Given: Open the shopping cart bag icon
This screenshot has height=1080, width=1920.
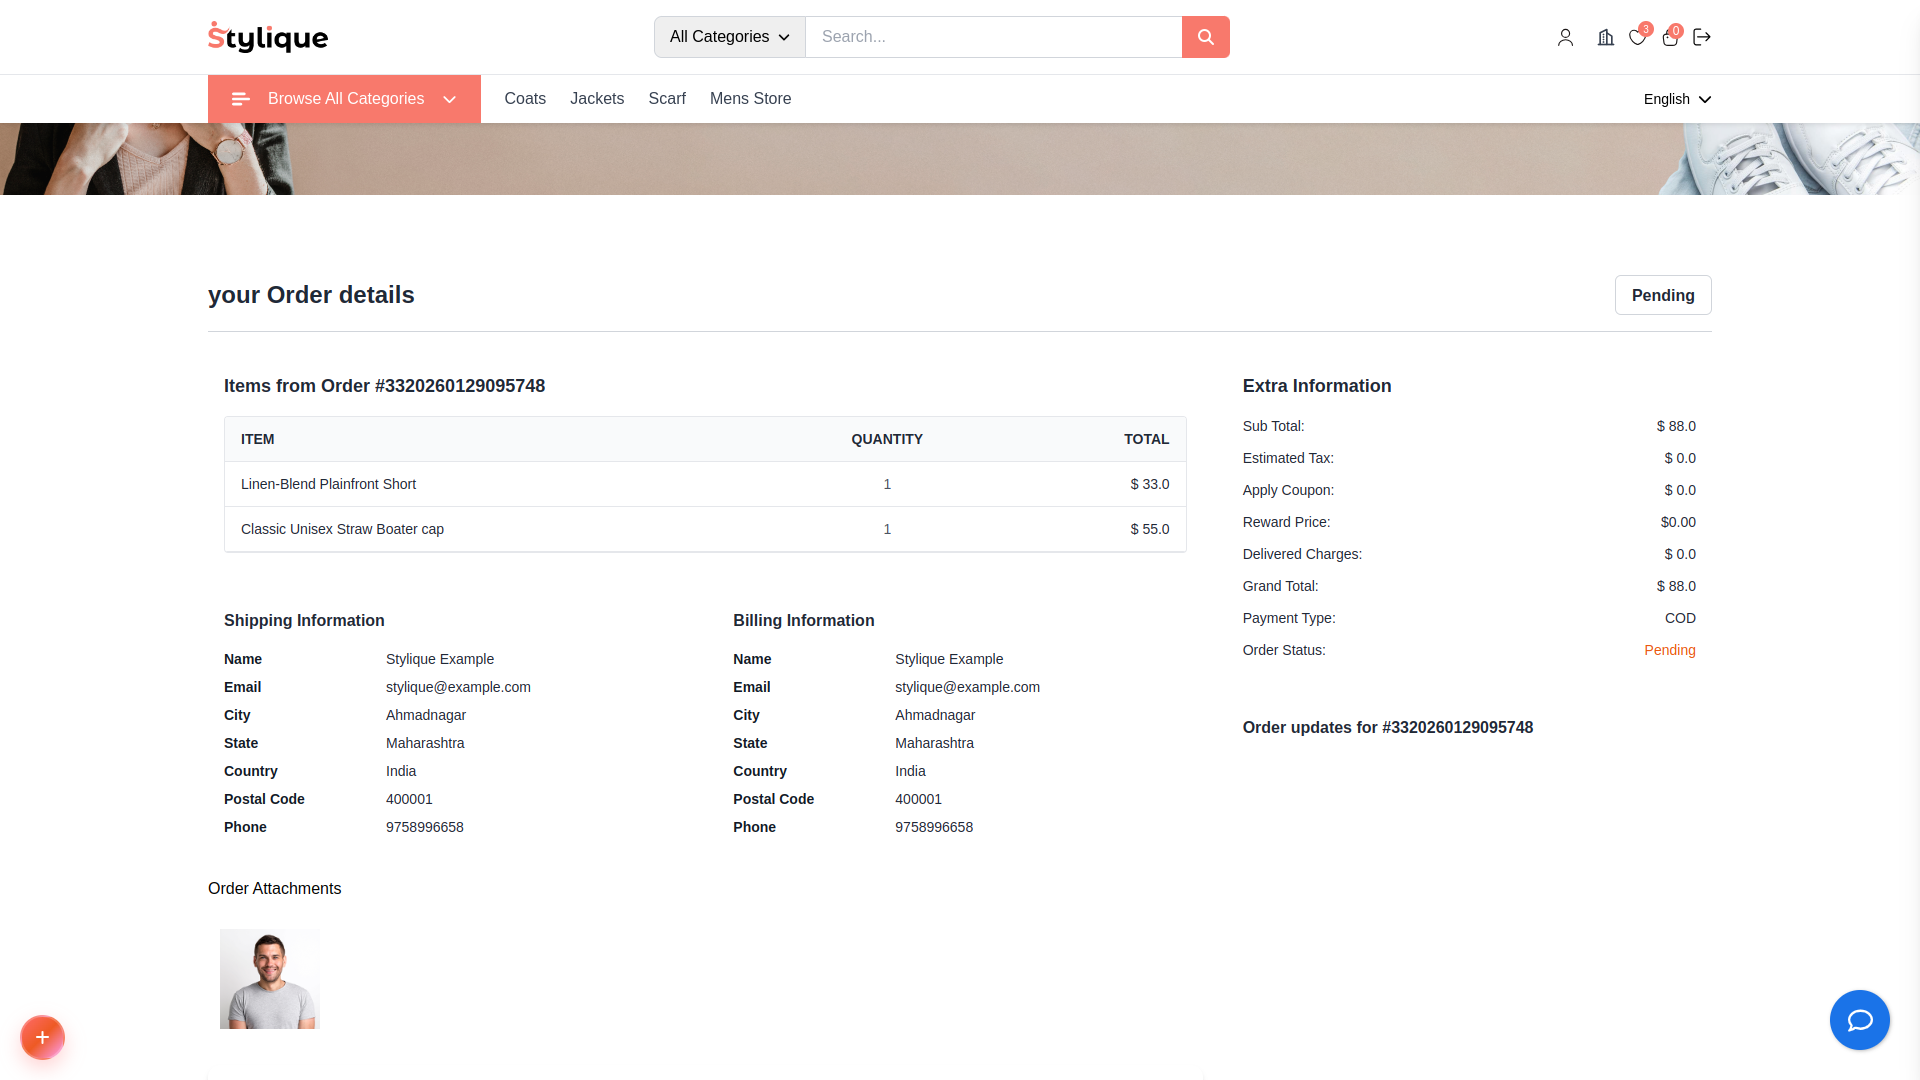Looking at the screenshot, I should pos(1670,37).
